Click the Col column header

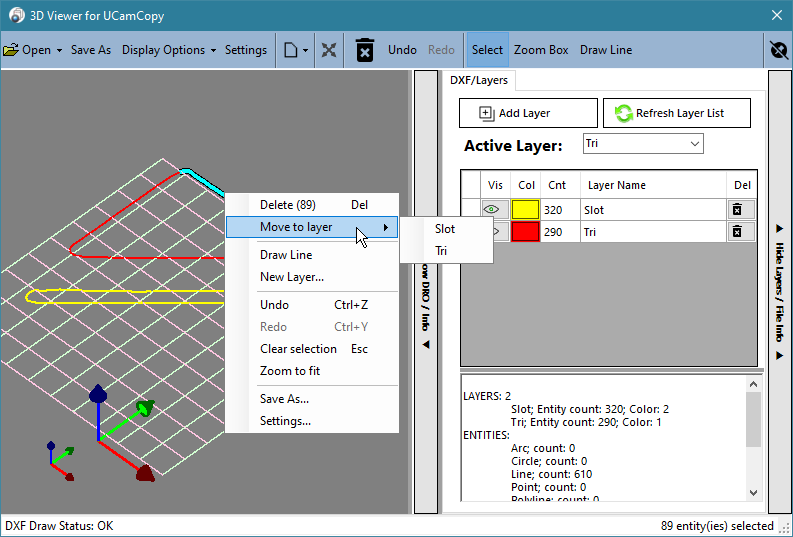pyautogui.click(x=526, y=185)
